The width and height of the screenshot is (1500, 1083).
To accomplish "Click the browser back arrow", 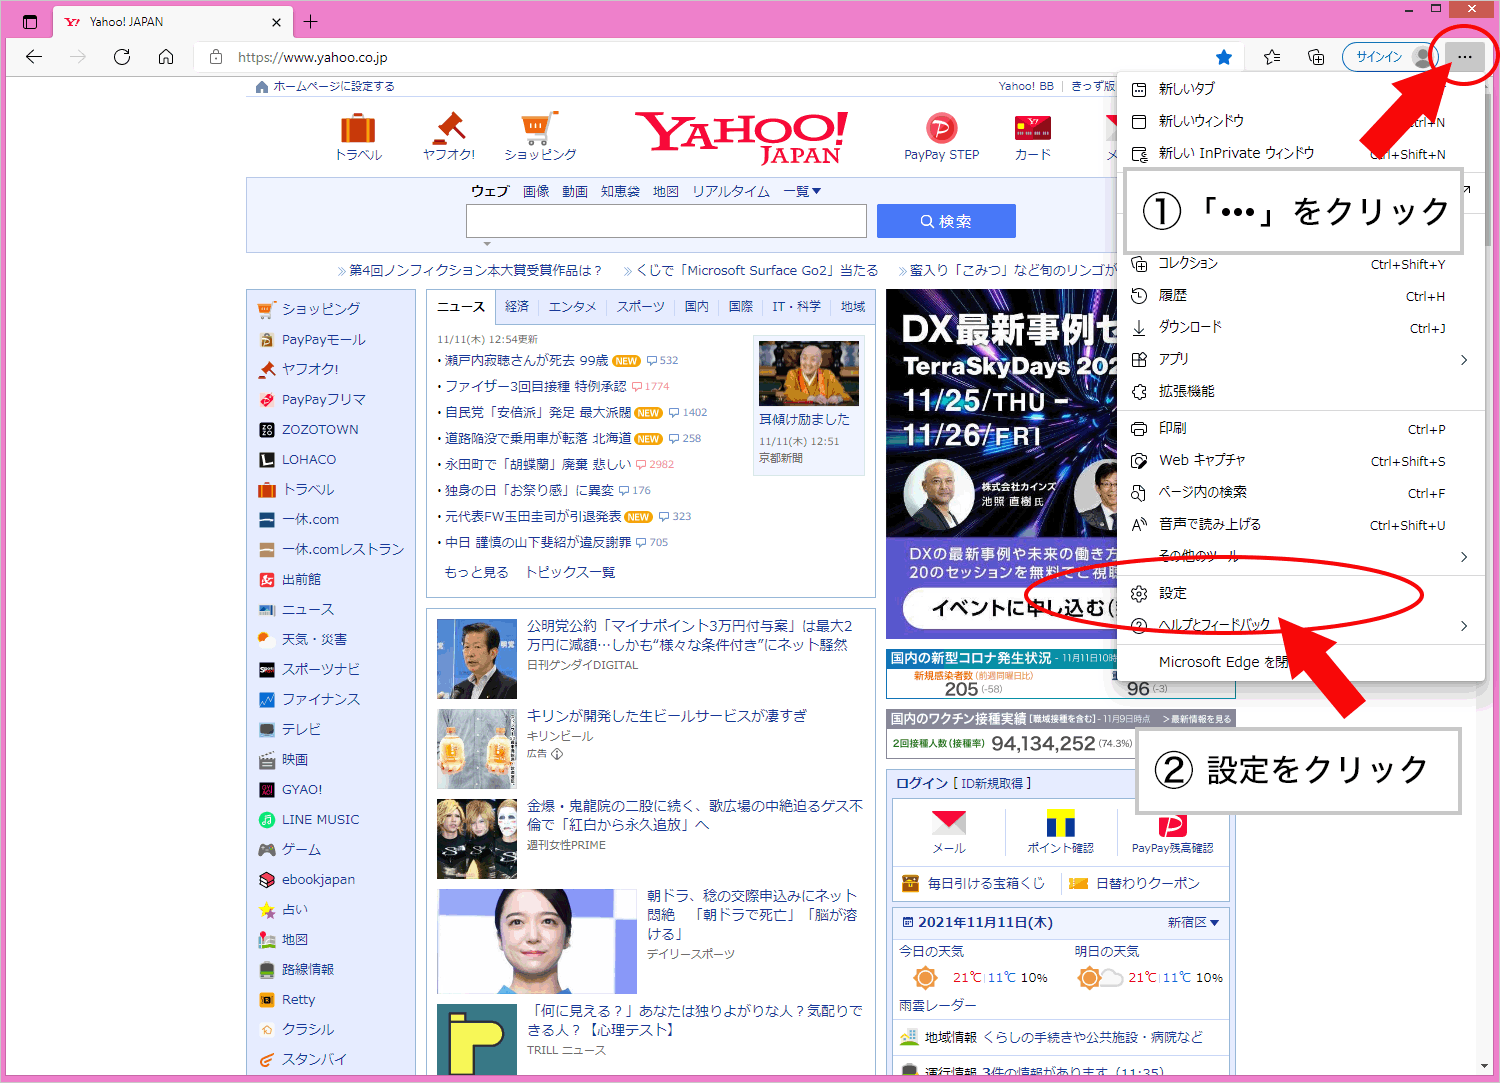I will (x=34, y=57).
